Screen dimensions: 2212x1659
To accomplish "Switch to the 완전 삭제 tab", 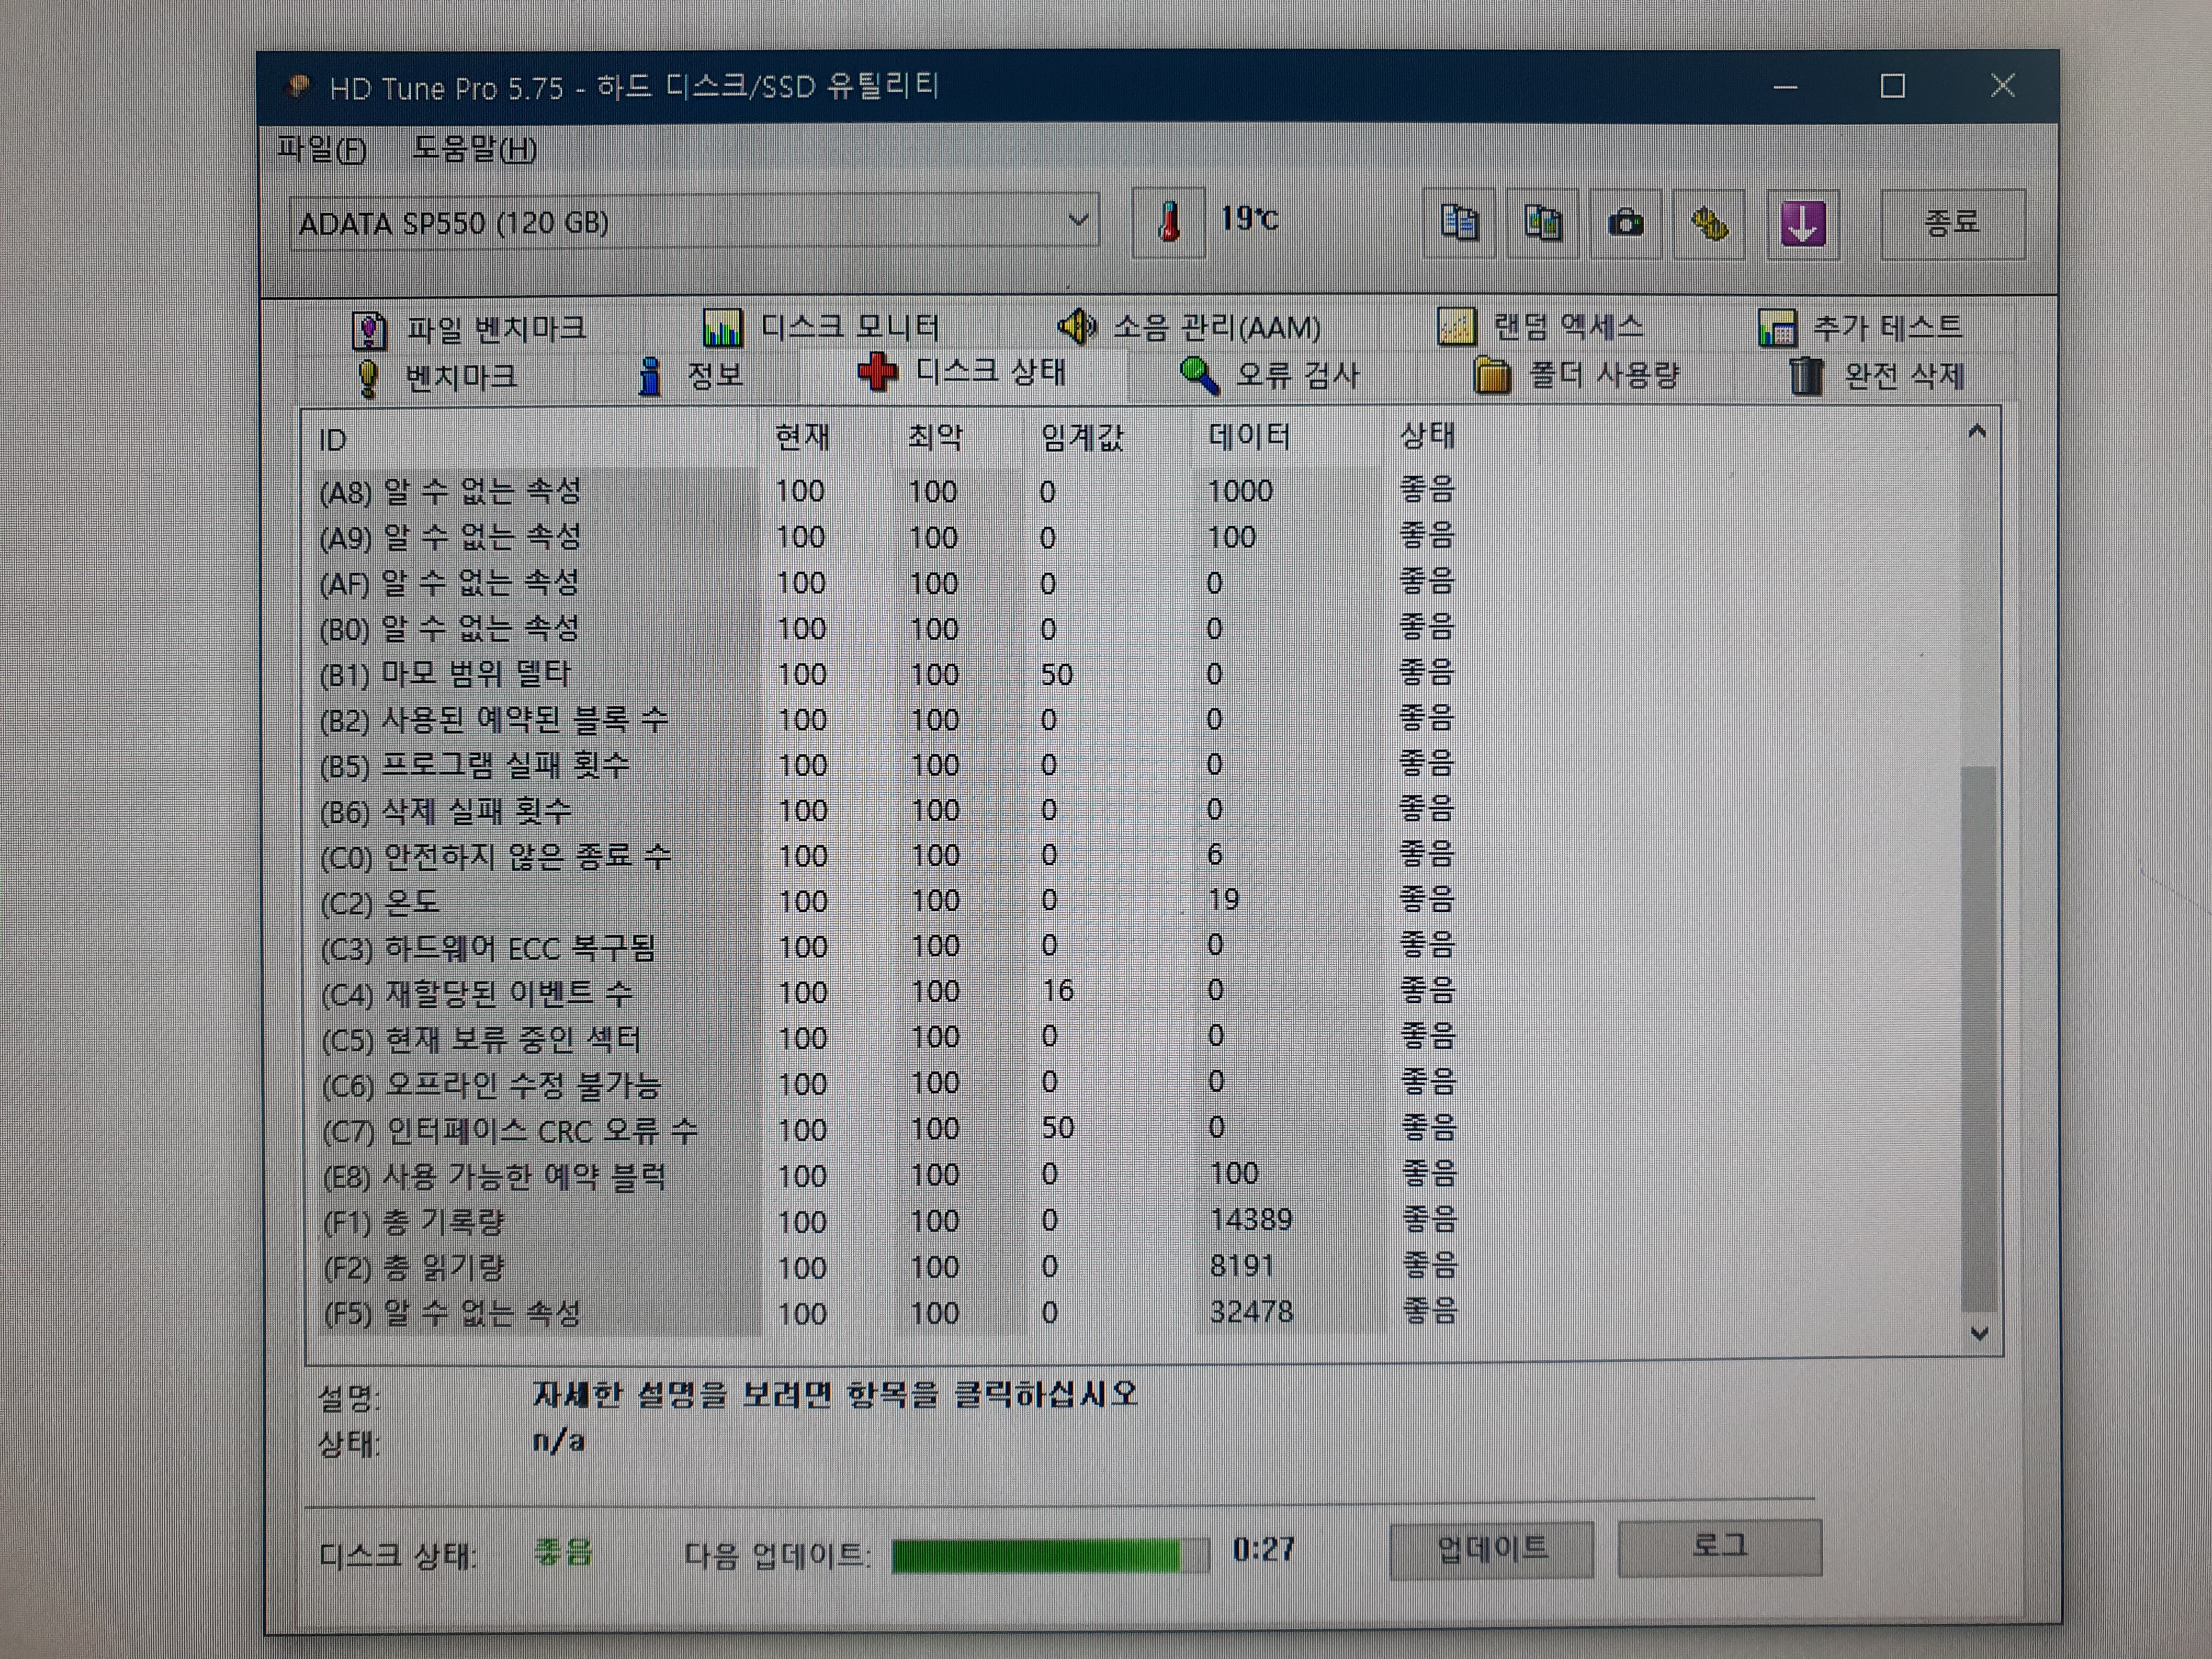I will (x=1877, y=376).
